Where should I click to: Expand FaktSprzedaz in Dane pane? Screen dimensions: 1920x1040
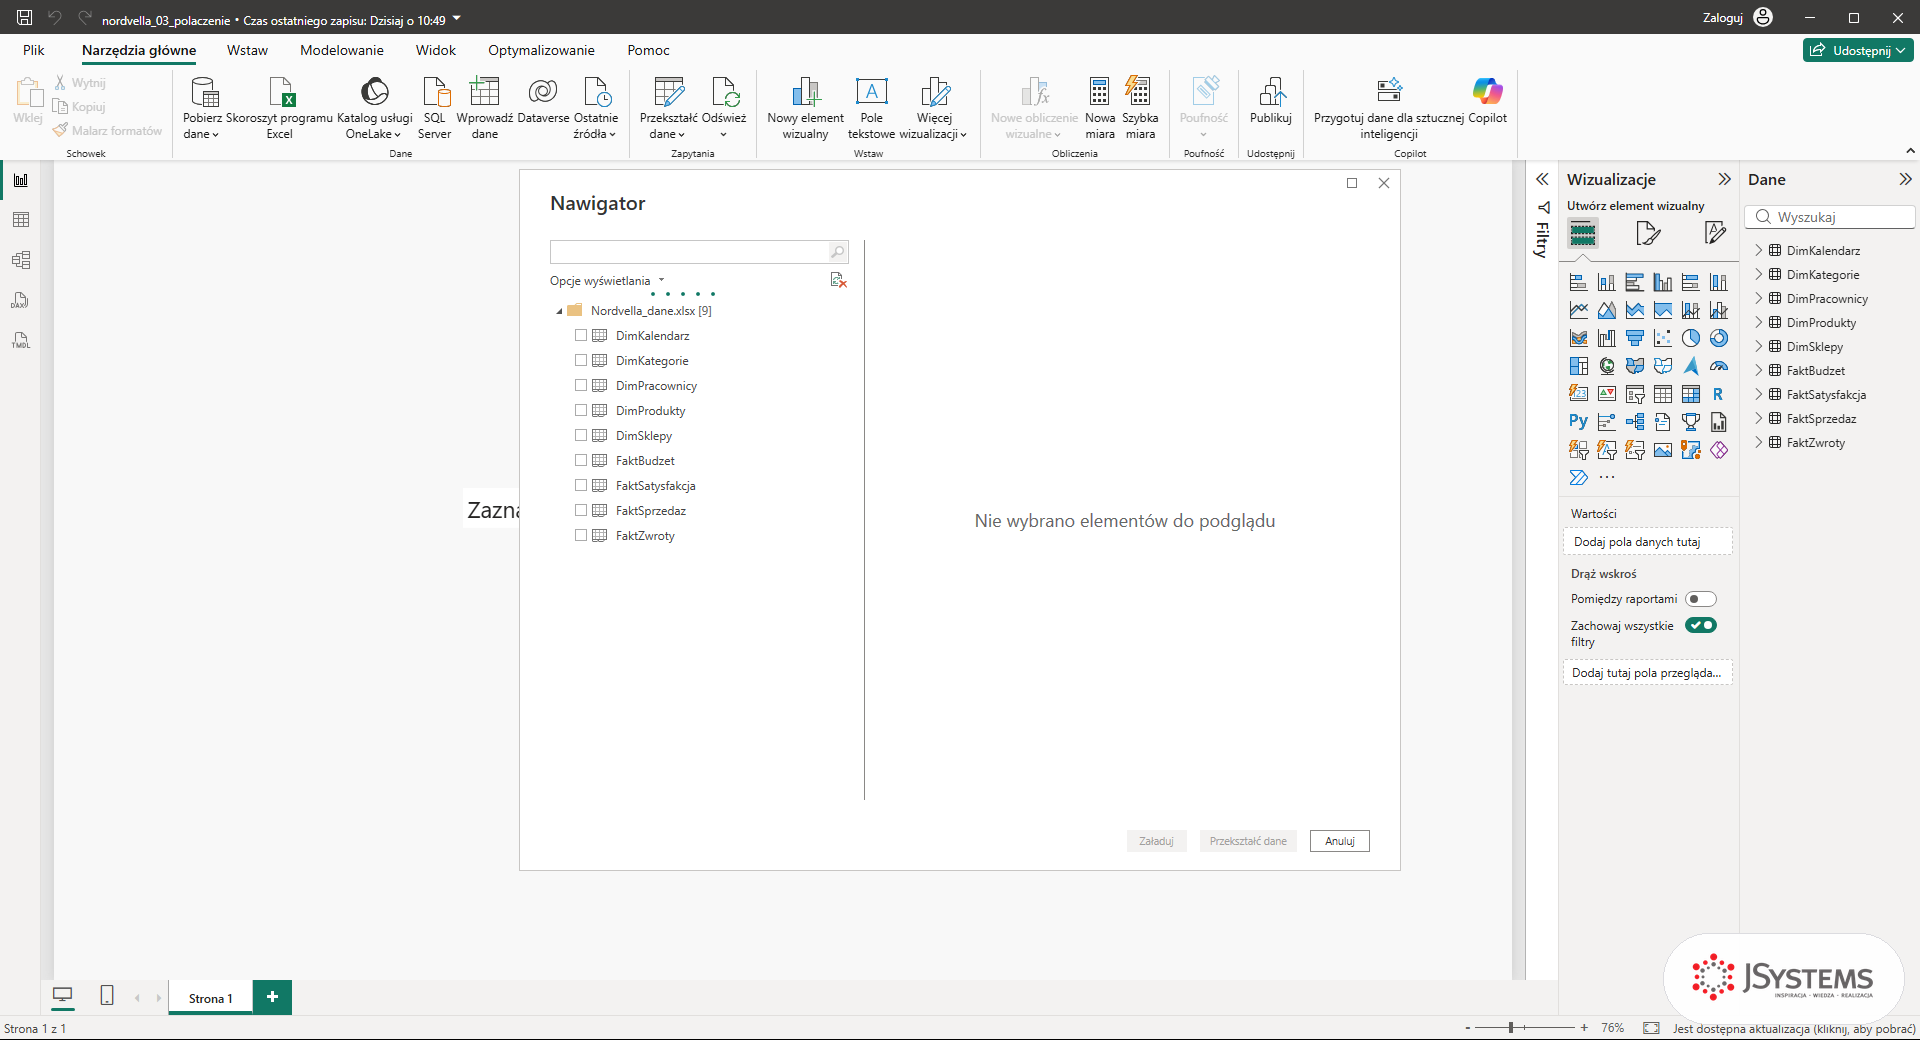1759,418
